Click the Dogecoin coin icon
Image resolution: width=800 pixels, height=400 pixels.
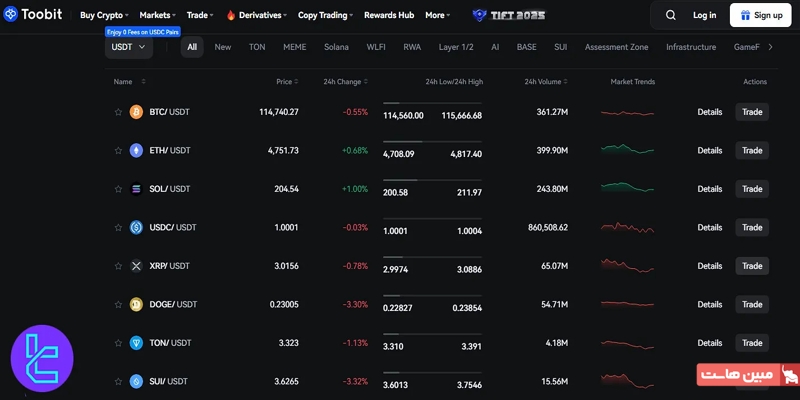(x=136, y=304)
